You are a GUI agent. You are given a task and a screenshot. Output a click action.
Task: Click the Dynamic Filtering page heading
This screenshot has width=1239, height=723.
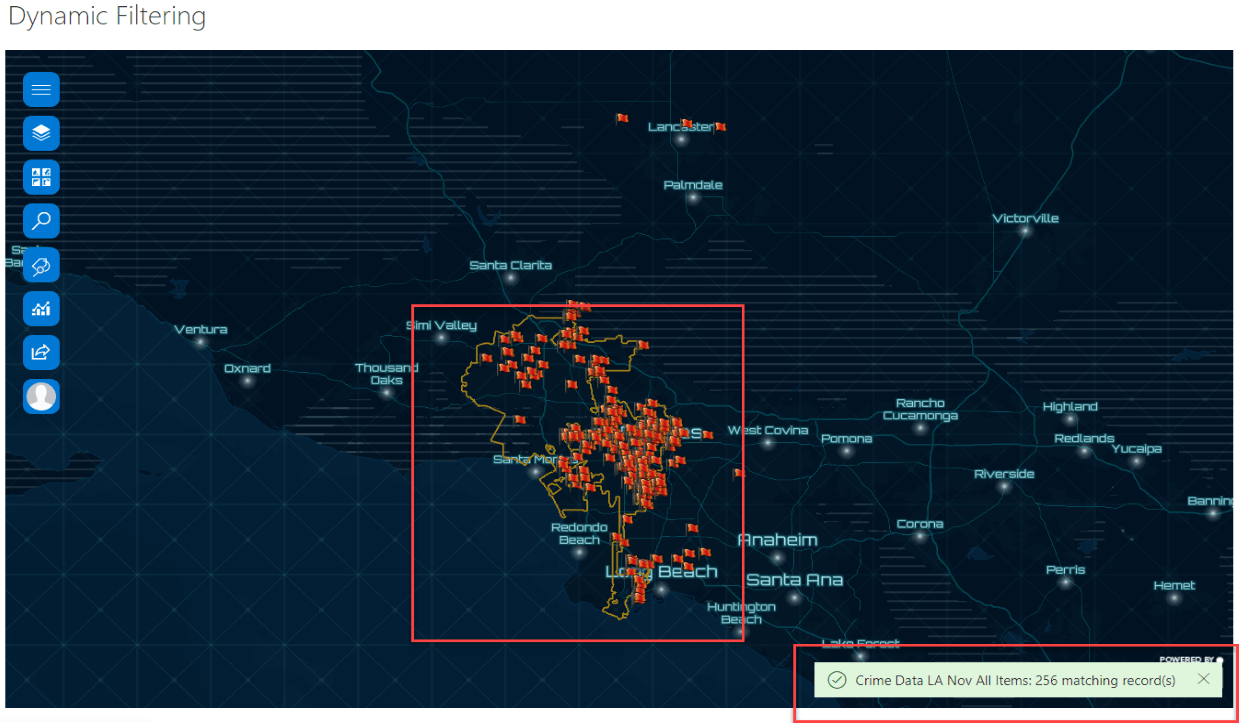click(107, 16)
